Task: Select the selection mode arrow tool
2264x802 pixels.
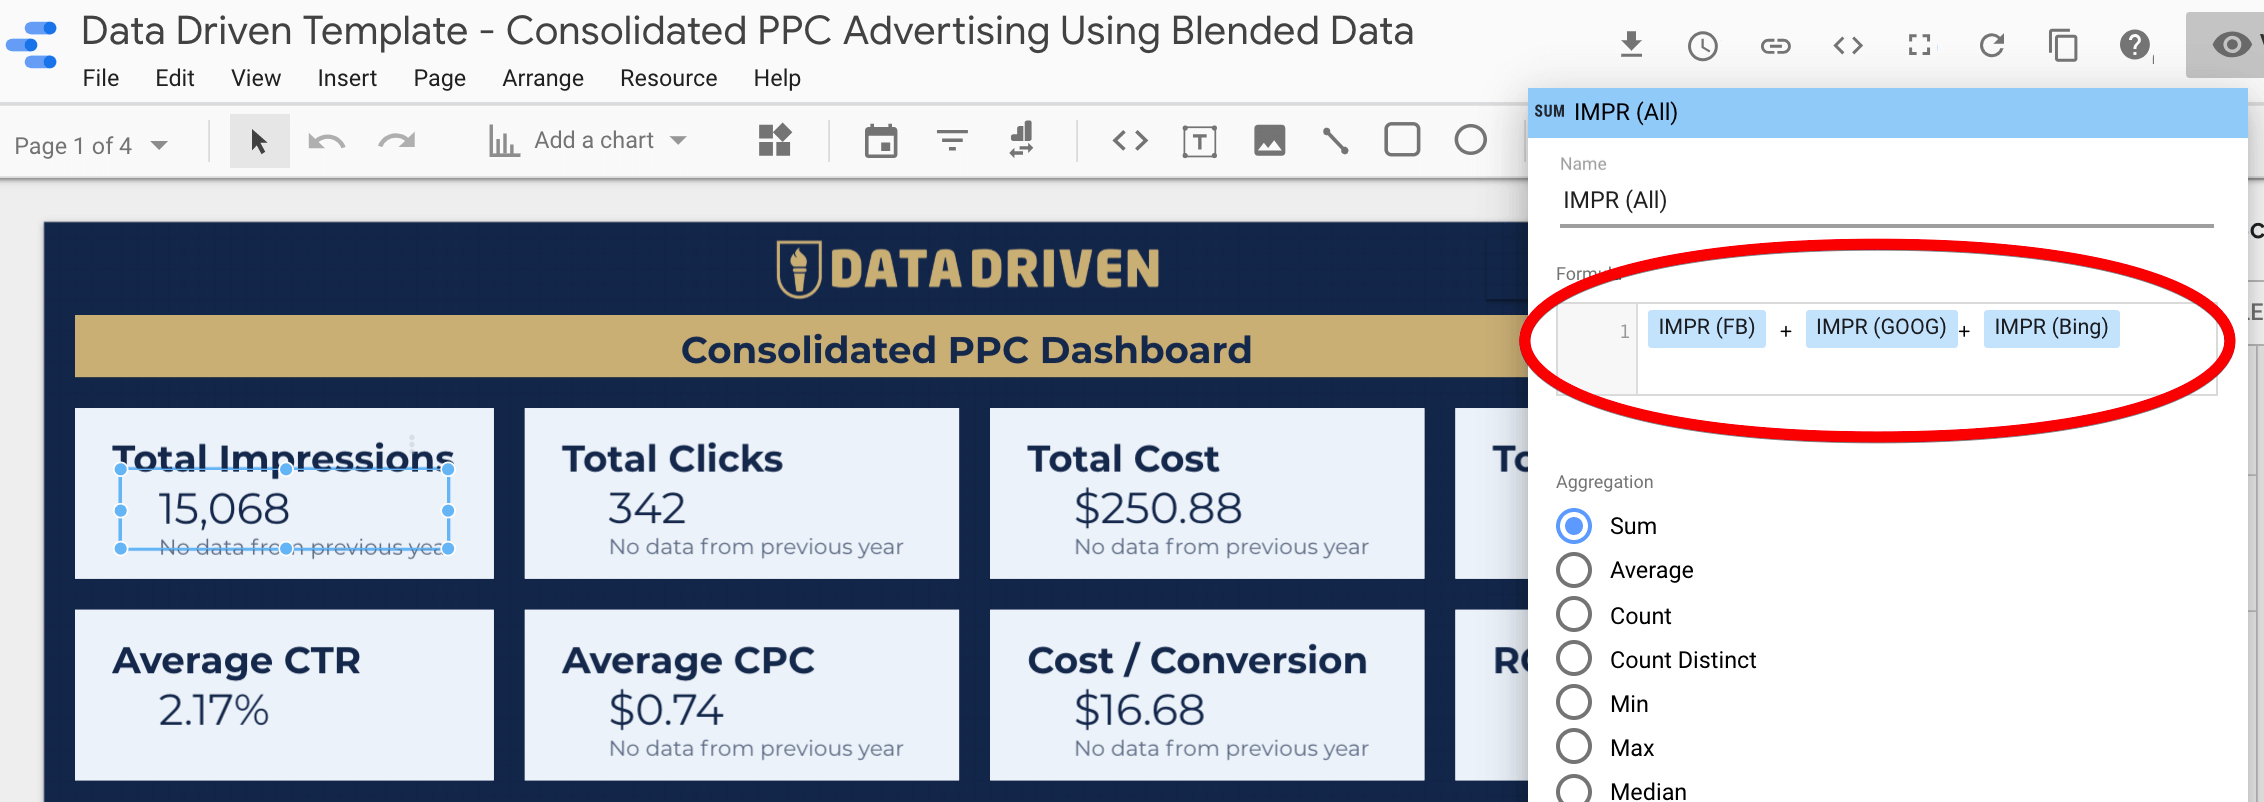Action: (x=259, y=141)
